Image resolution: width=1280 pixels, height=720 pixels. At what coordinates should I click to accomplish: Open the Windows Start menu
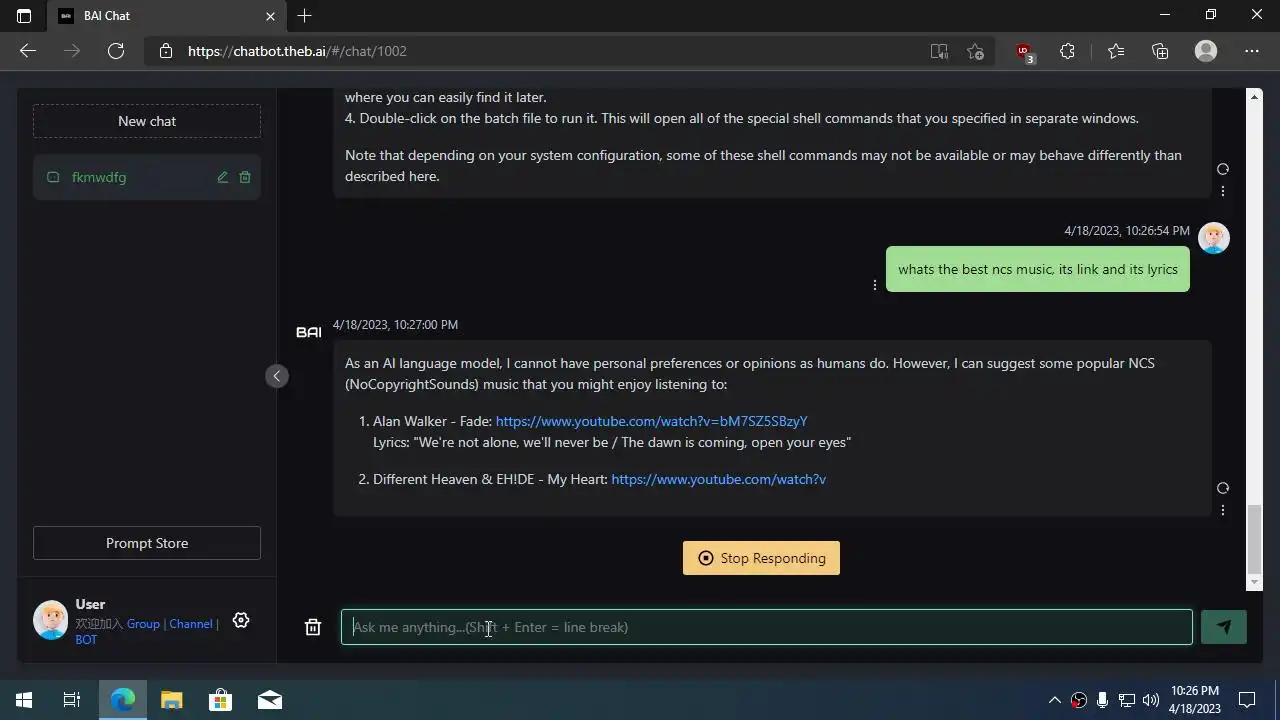click(24, 700)
